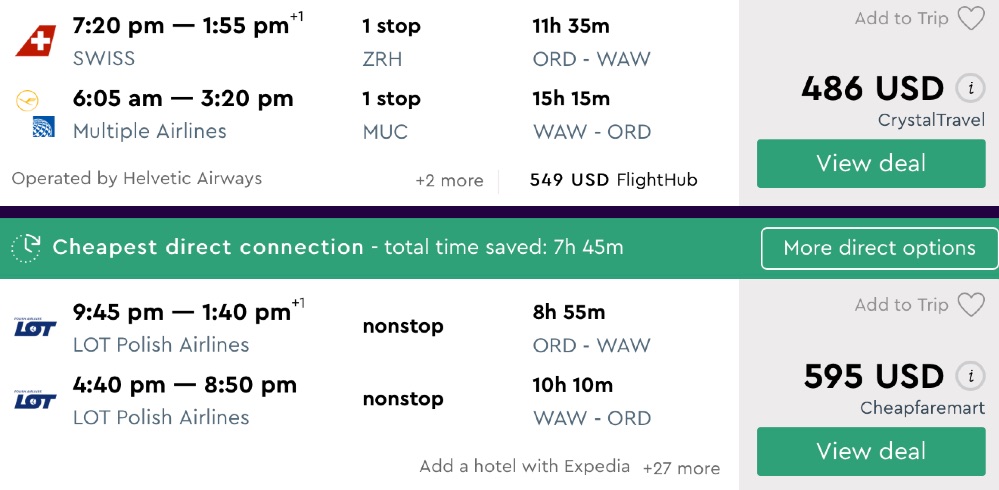Open price info icon next to 595 USD
Viewport: 999px width, 490px height.
(969, 376)
